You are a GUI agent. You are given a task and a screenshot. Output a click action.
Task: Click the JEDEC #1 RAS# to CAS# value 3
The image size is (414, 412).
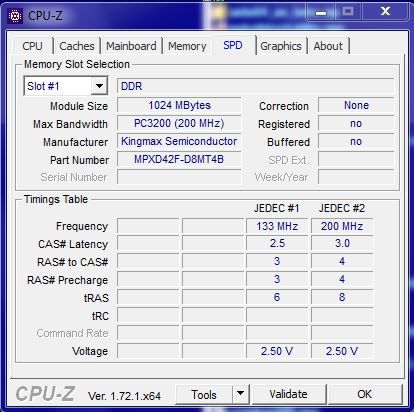tap(277, 261)
